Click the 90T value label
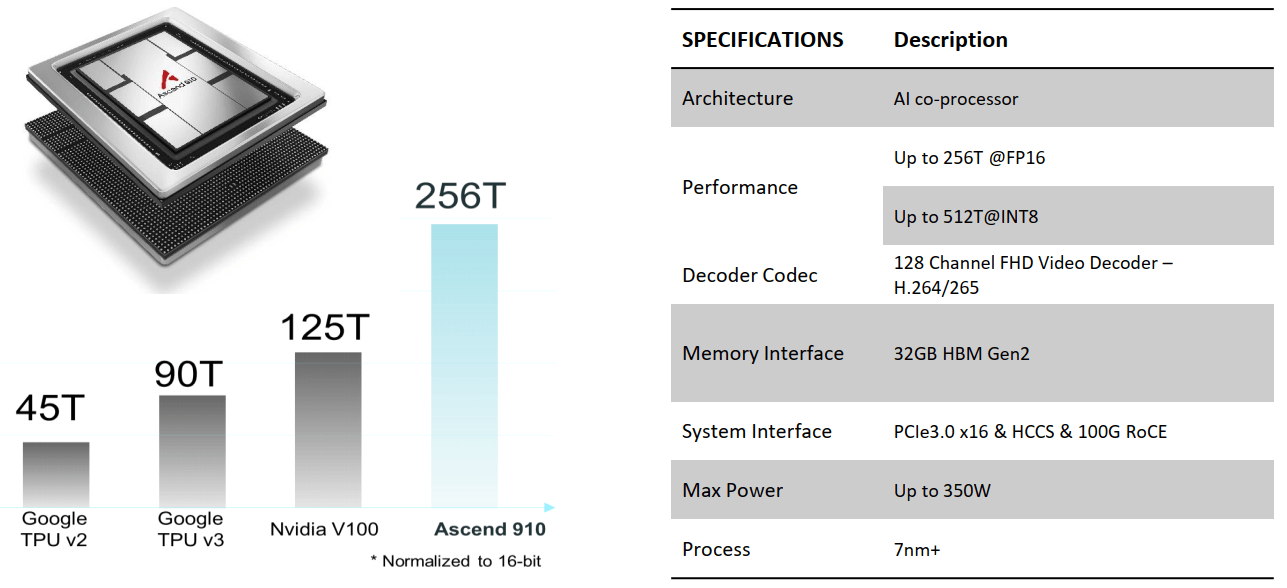1287x588 pixels. 188,373
